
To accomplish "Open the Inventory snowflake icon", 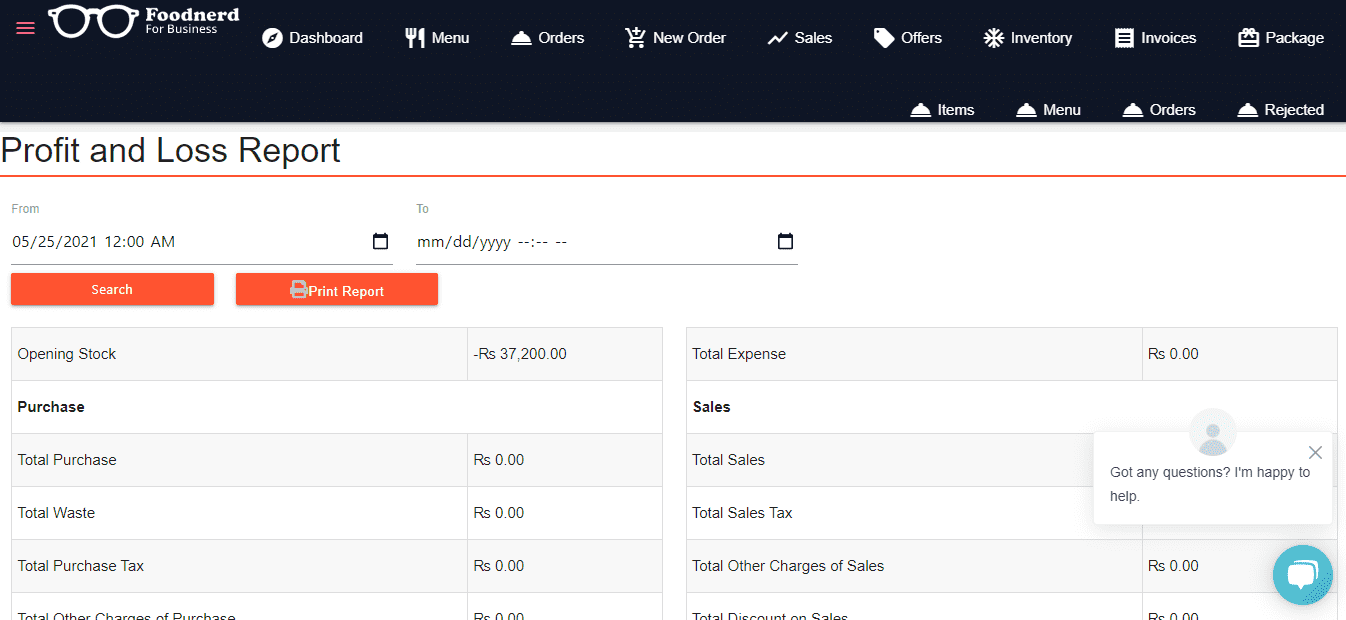I will pos(993,38).
